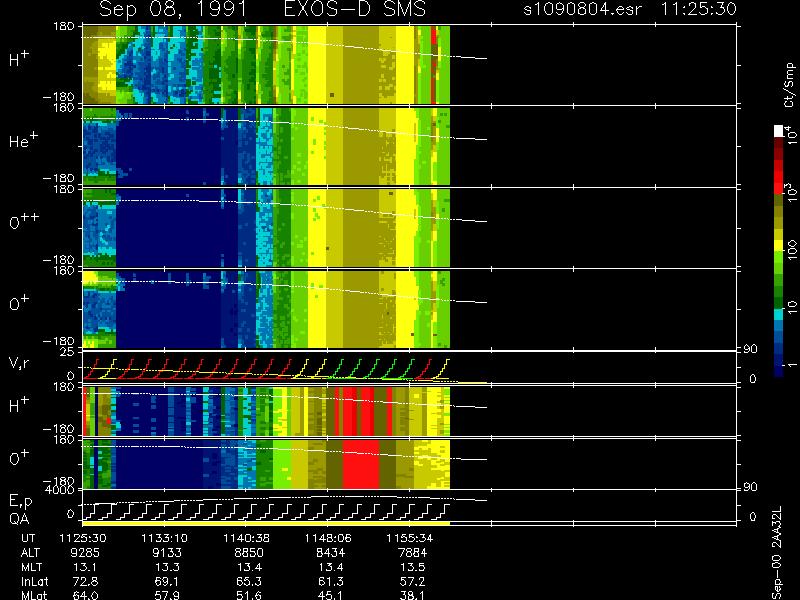Click the InLat value "57.2"
This screenshot has width=800, height=600.
click(412, 582)
